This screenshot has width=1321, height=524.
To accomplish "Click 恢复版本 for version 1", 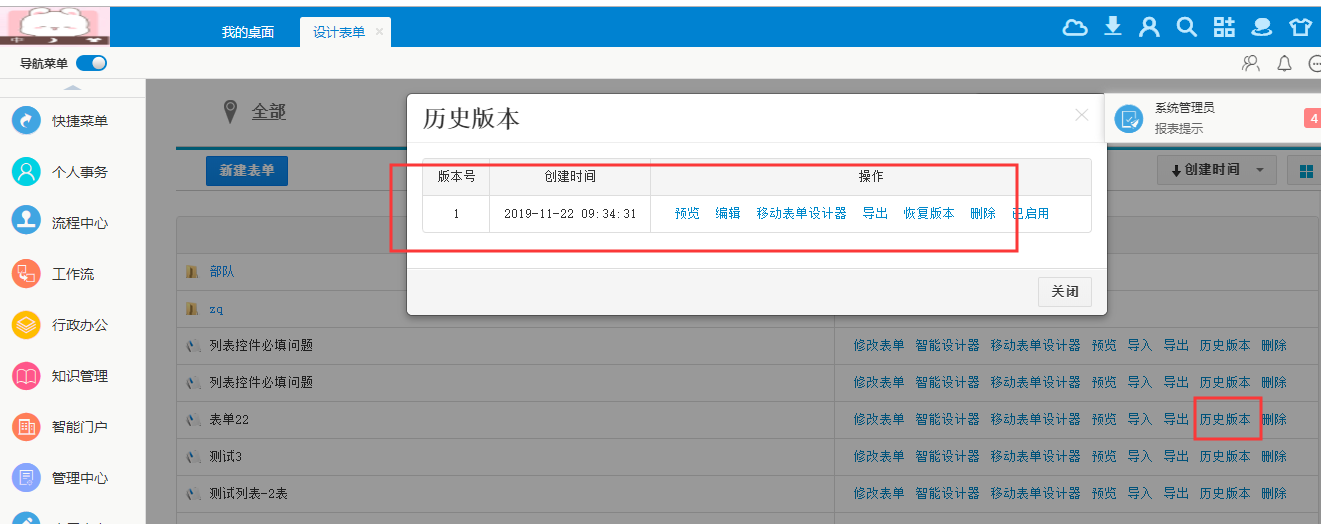I will (929, 213).
